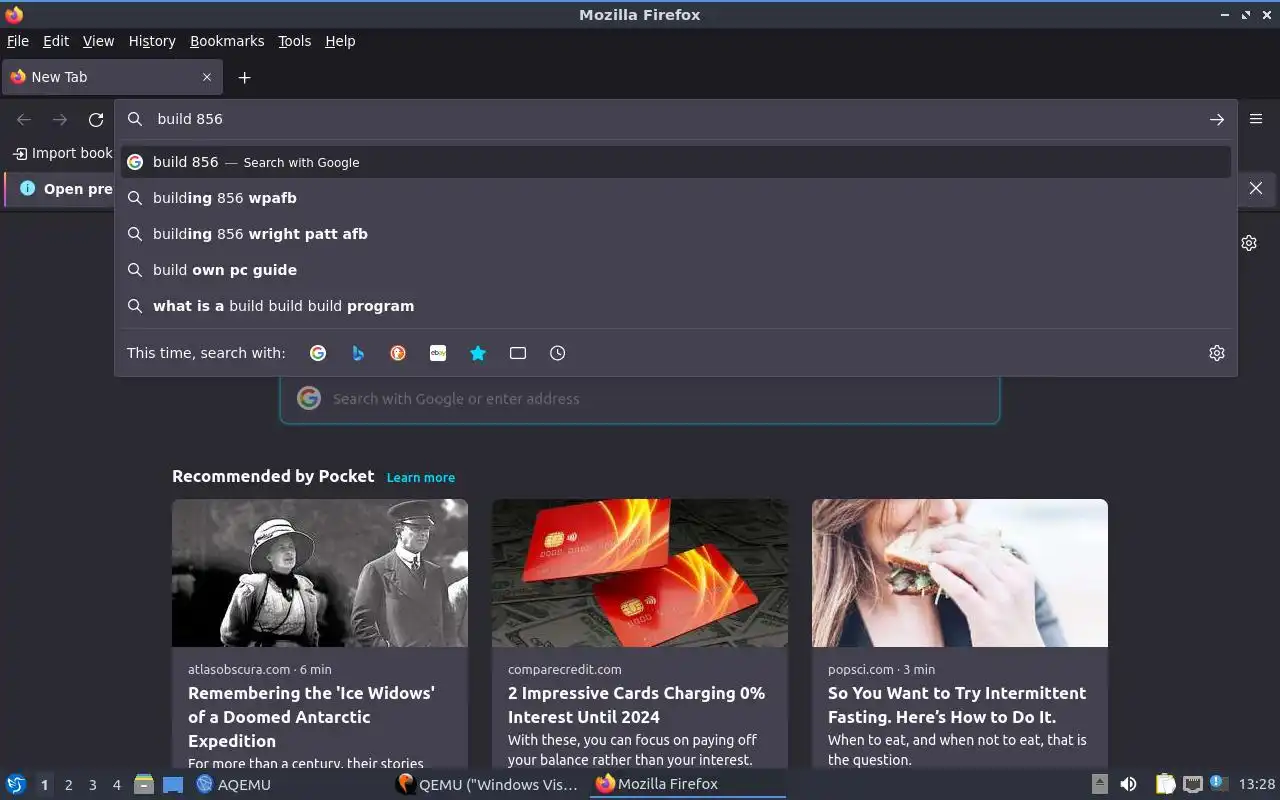Switch to workspace 2 in the taskbar
This screenshot has width=1280, height=800.
point(68,785)
